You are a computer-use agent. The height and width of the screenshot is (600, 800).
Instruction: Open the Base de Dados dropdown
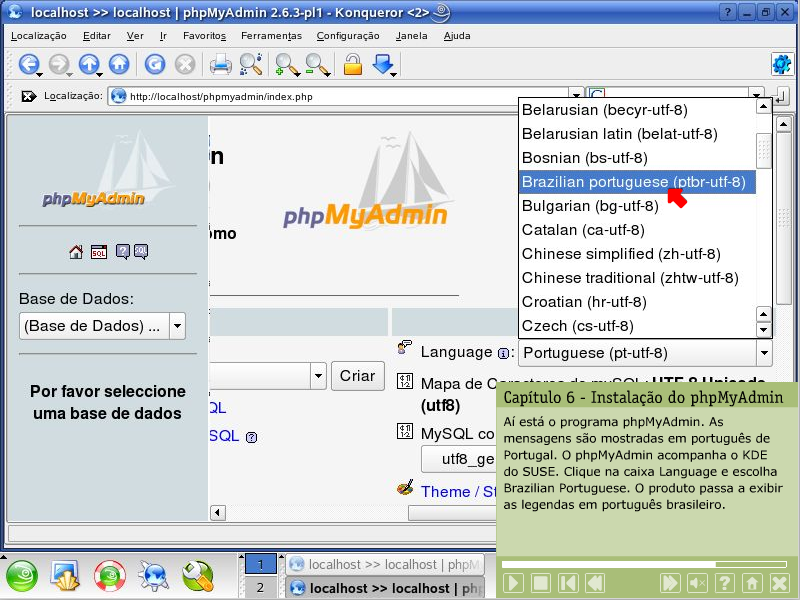(102, 326)
